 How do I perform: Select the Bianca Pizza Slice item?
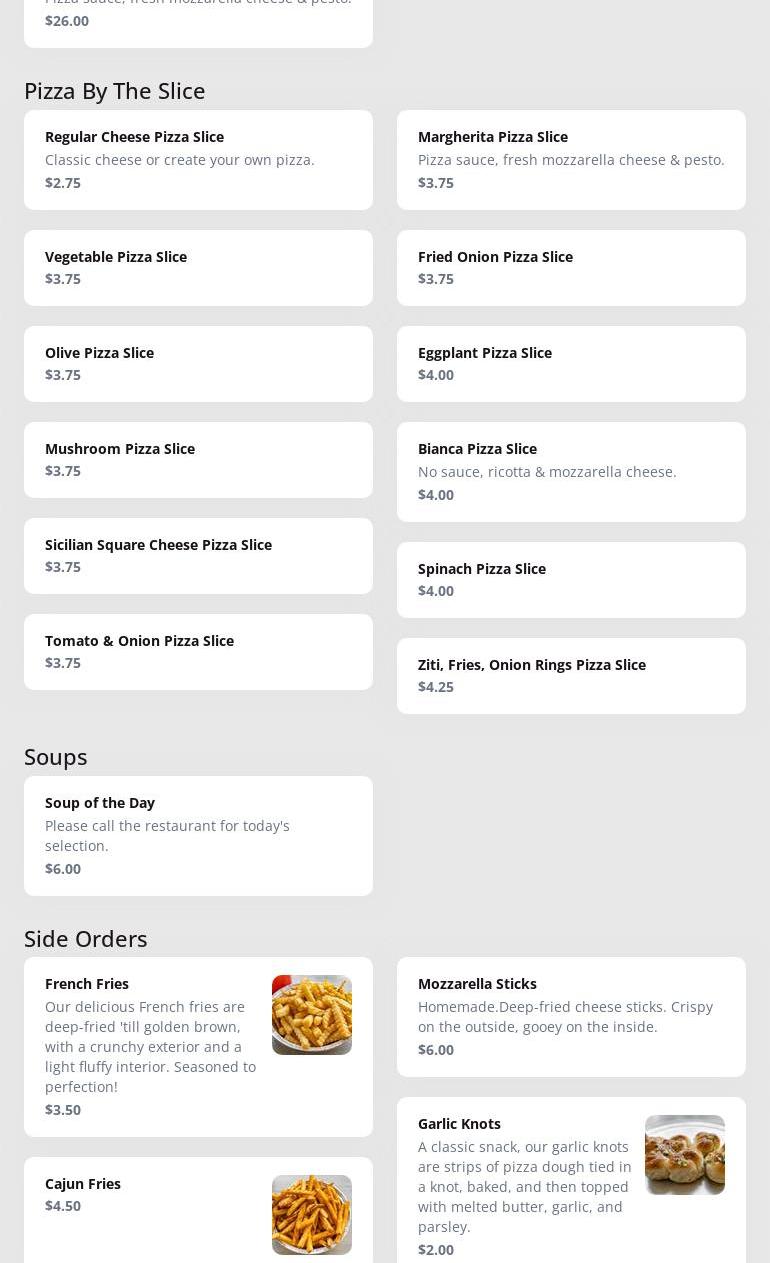point(571,472)
